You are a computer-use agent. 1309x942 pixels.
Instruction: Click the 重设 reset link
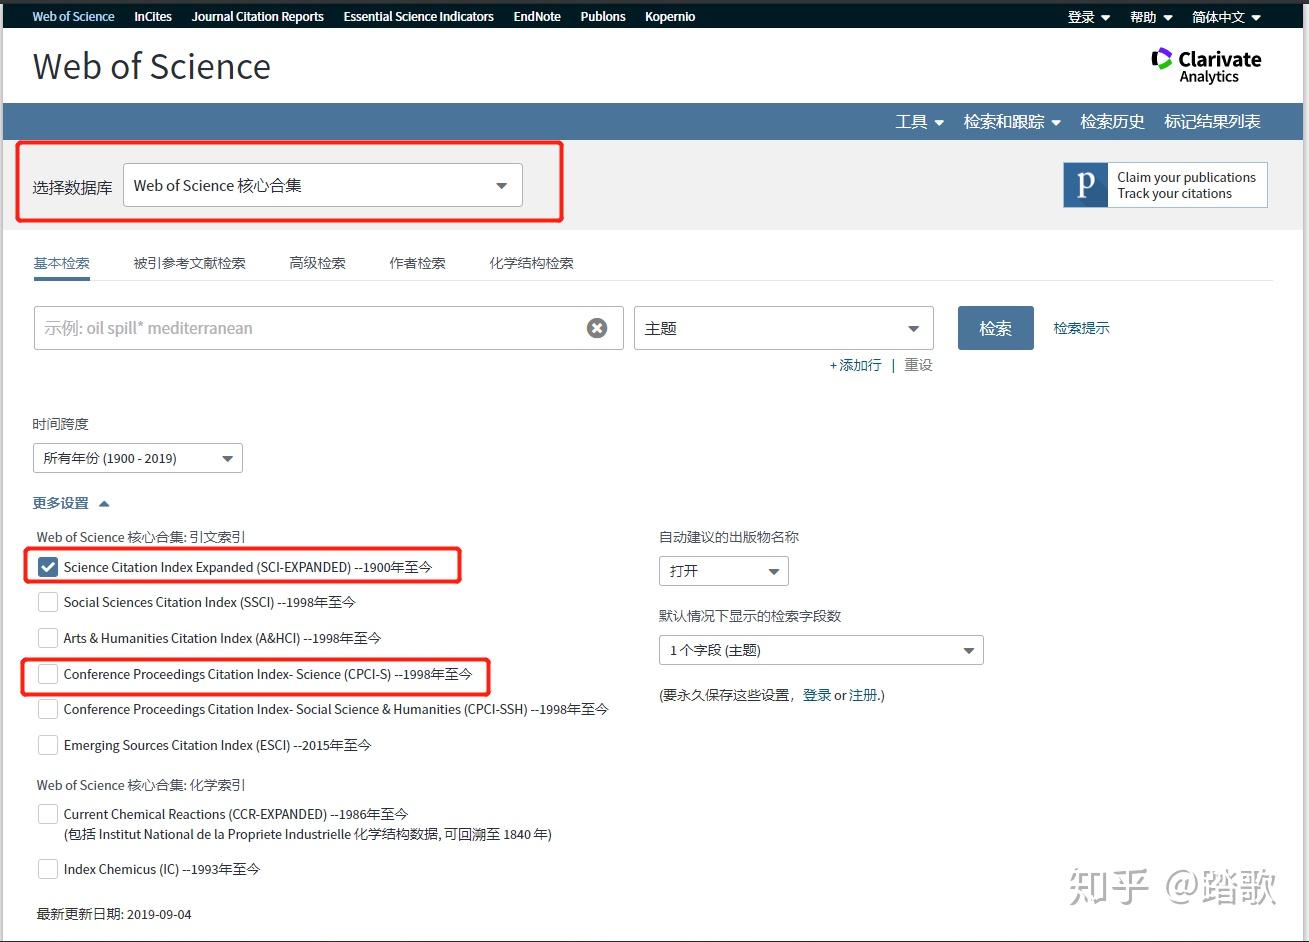pos(918,365)
